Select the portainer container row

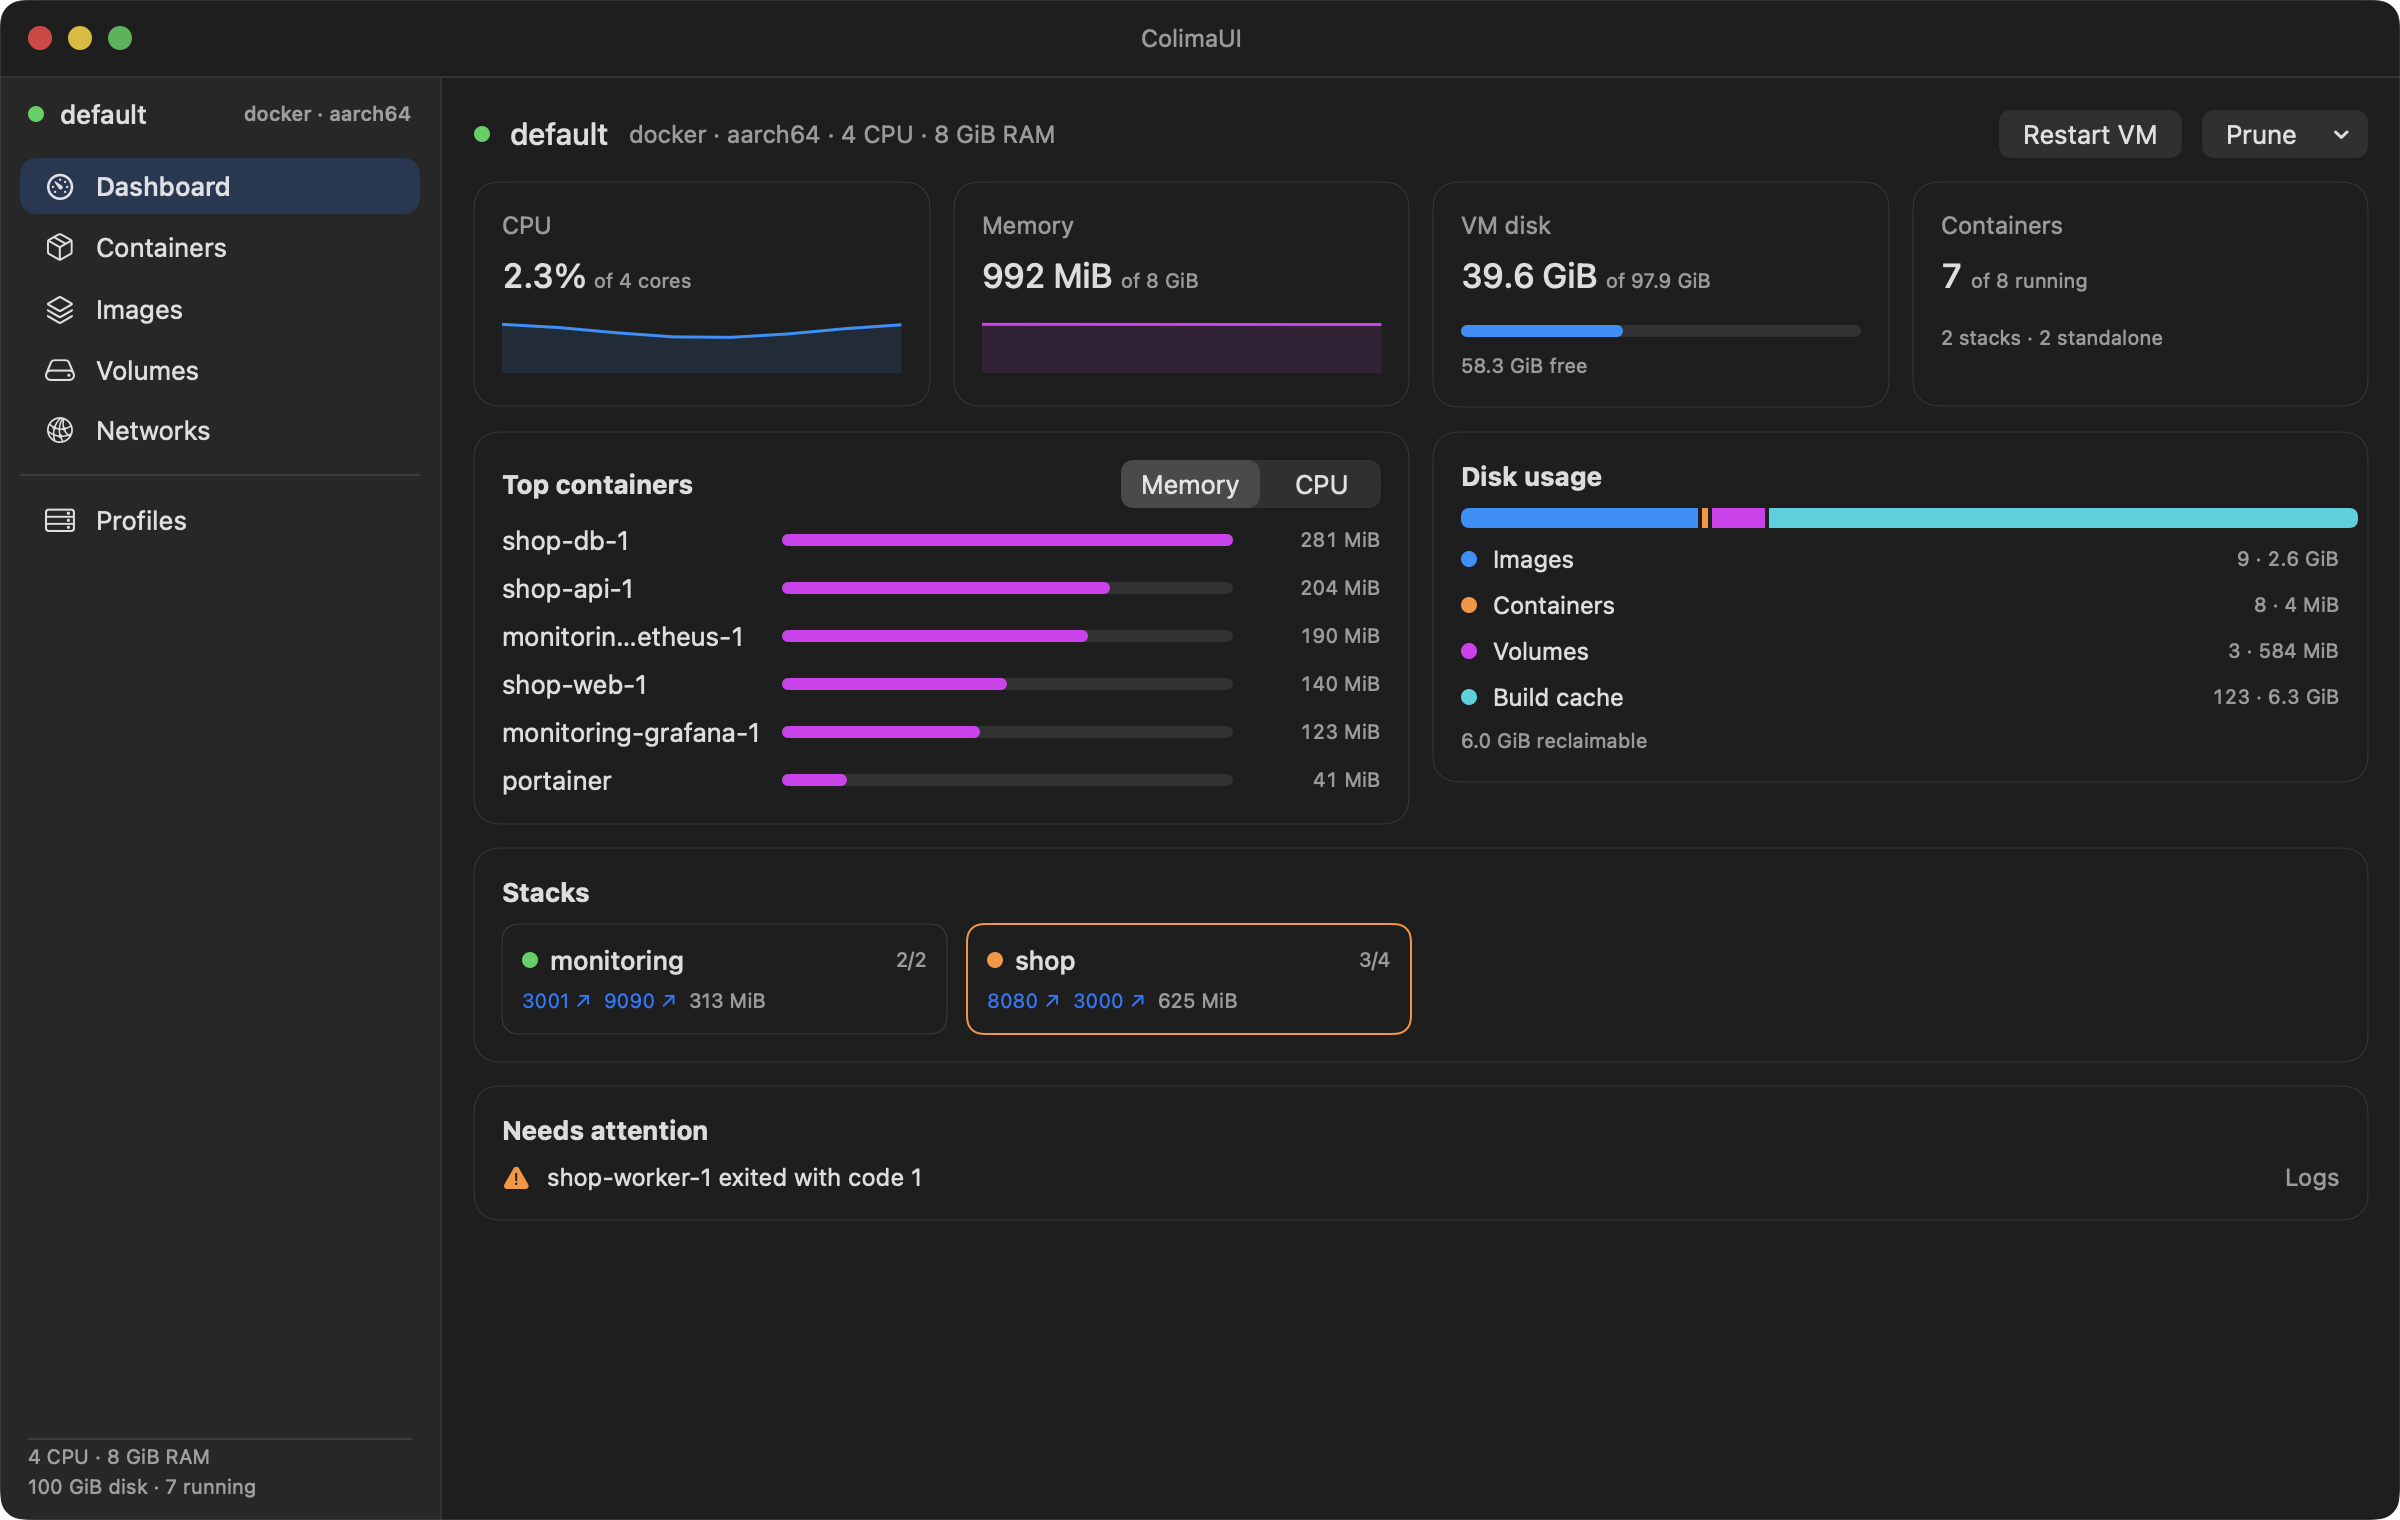click(941, 780)
